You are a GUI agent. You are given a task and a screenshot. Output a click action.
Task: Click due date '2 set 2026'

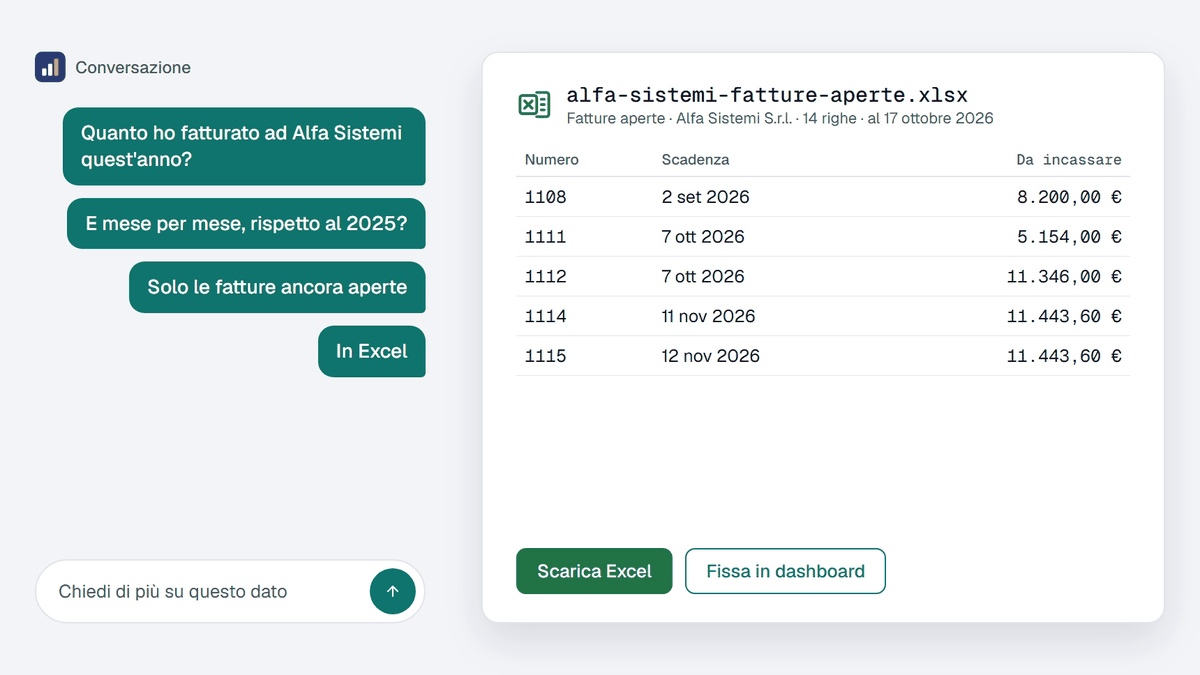(705, 197)
